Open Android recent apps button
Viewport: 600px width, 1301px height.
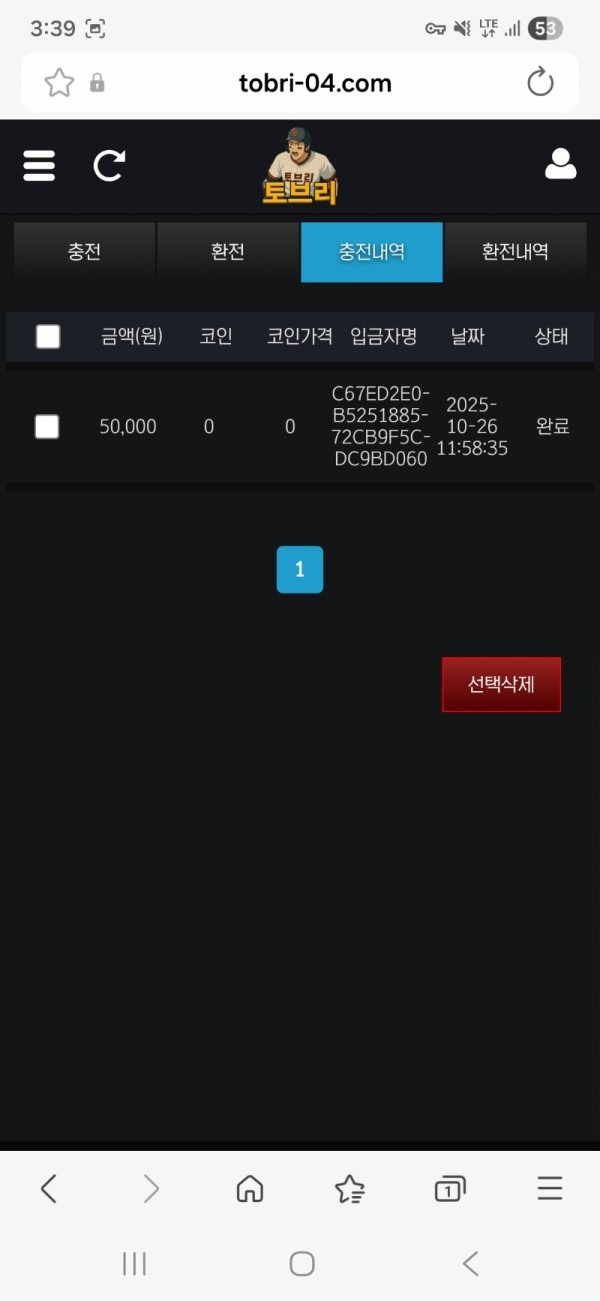click(x=134, y=1263)
